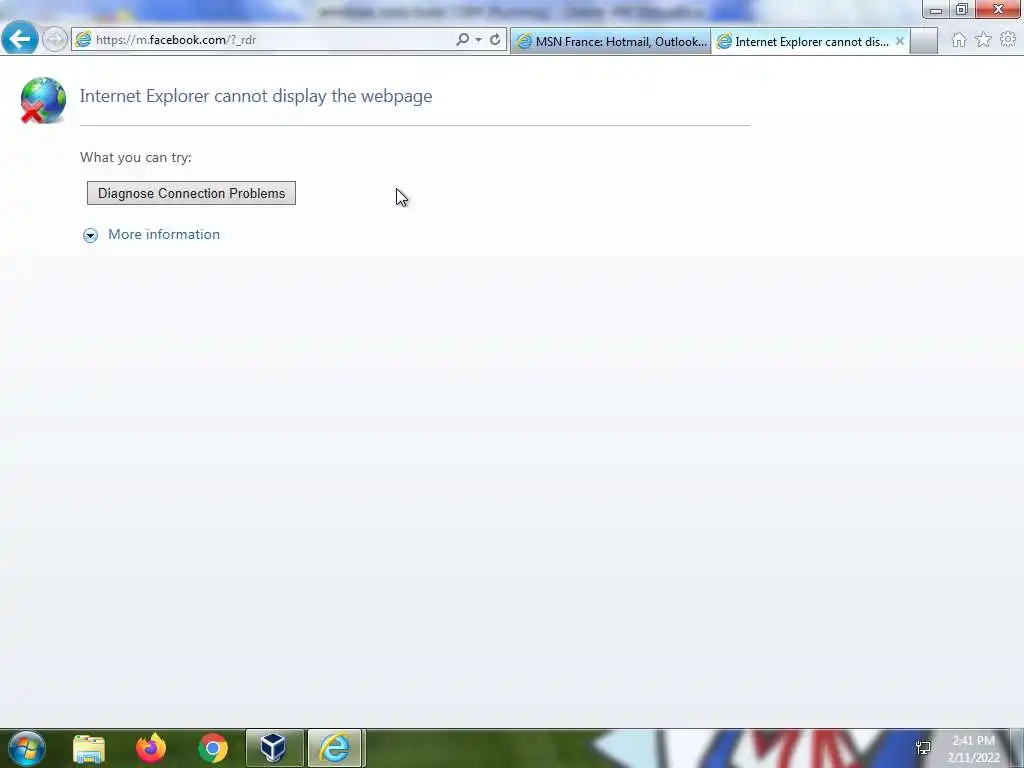
Task: Close the browser window with red X
Action: coord(999,9)
